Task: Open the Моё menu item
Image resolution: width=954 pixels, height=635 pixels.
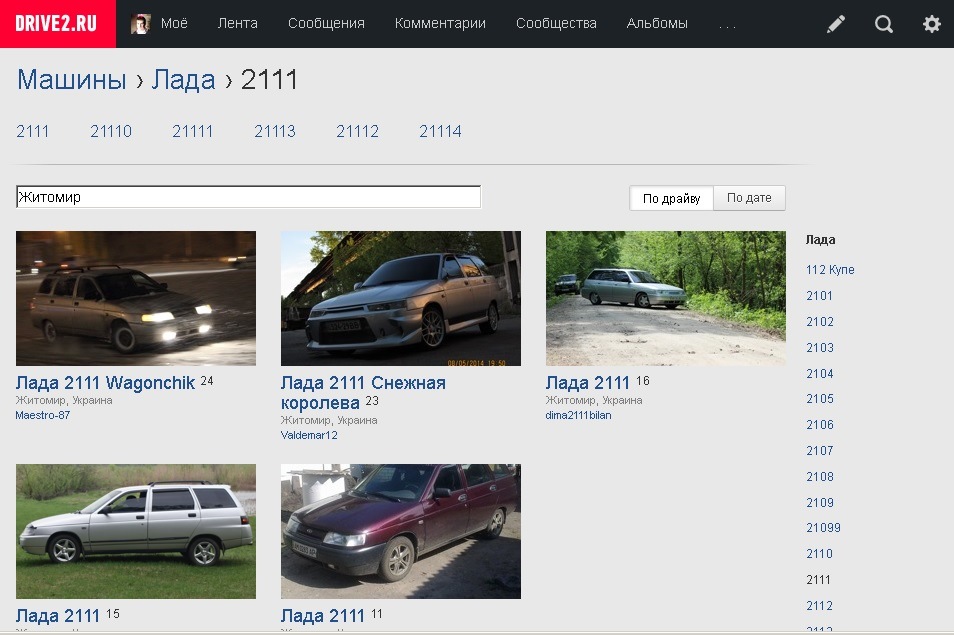Action: click(x=174, y=24)
